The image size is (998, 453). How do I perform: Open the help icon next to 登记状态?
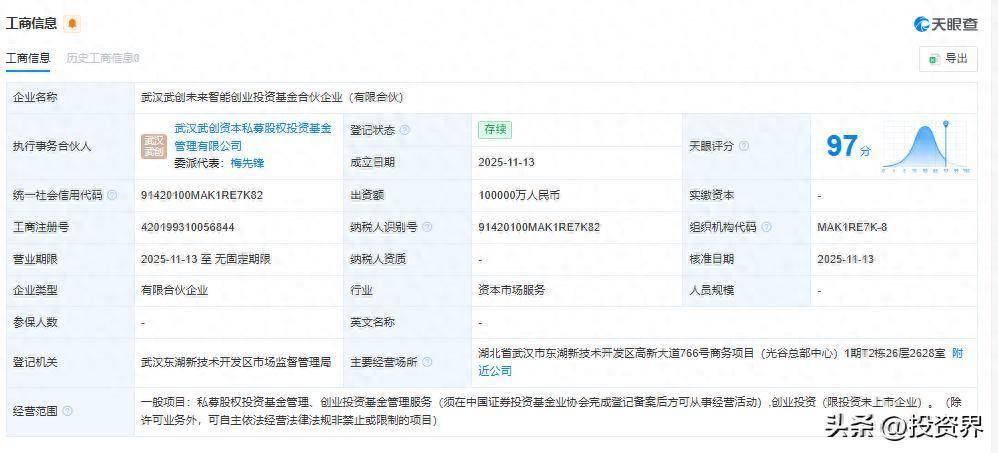coord(404,130)
